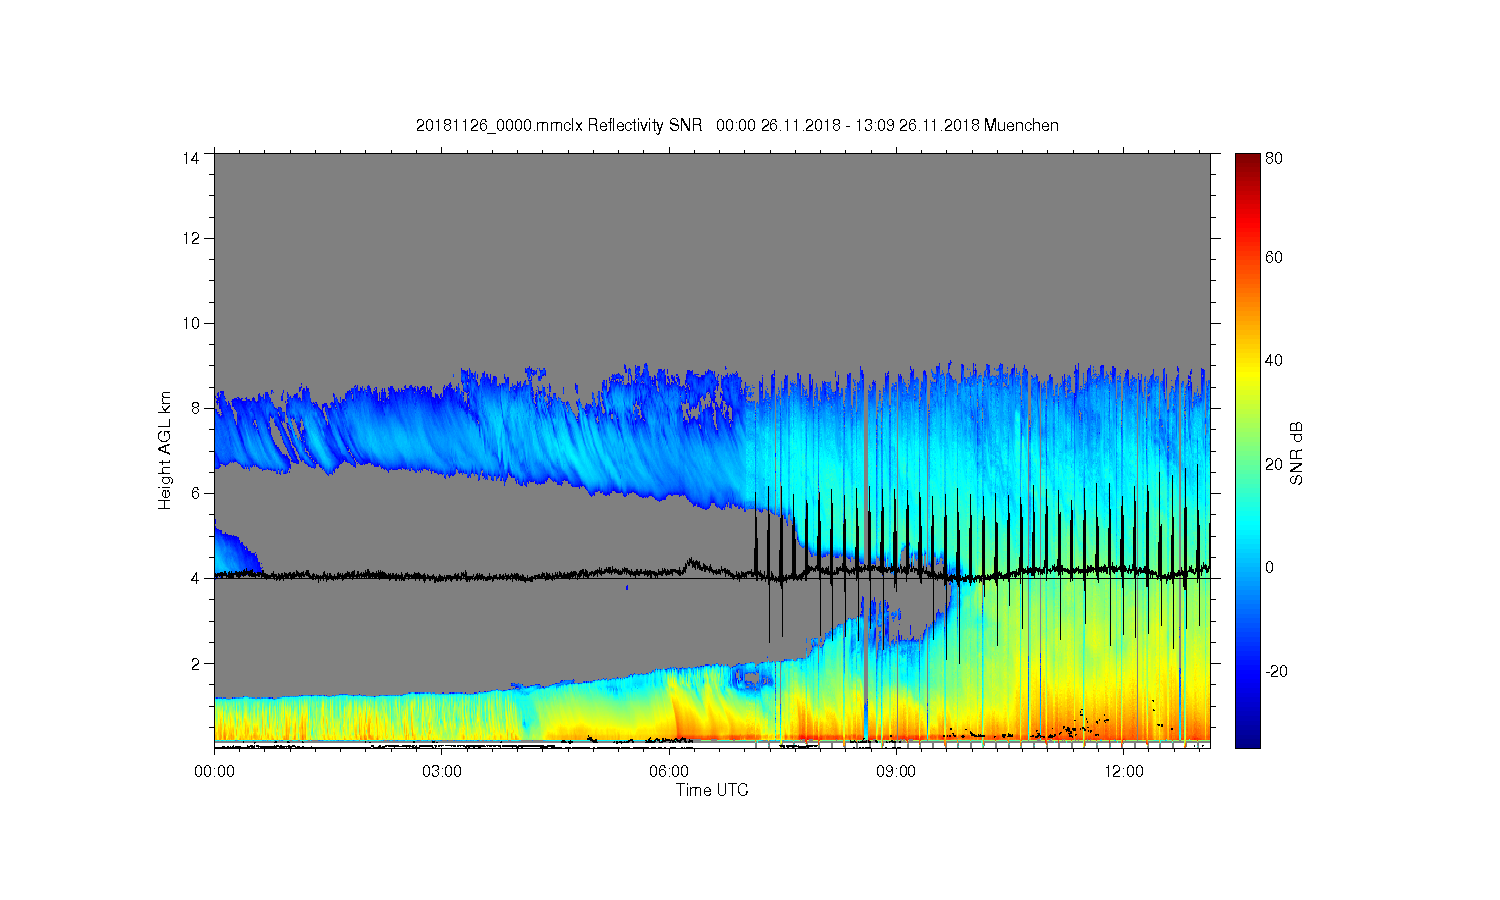Click the 03:00 time tick label

pos(441,771)
